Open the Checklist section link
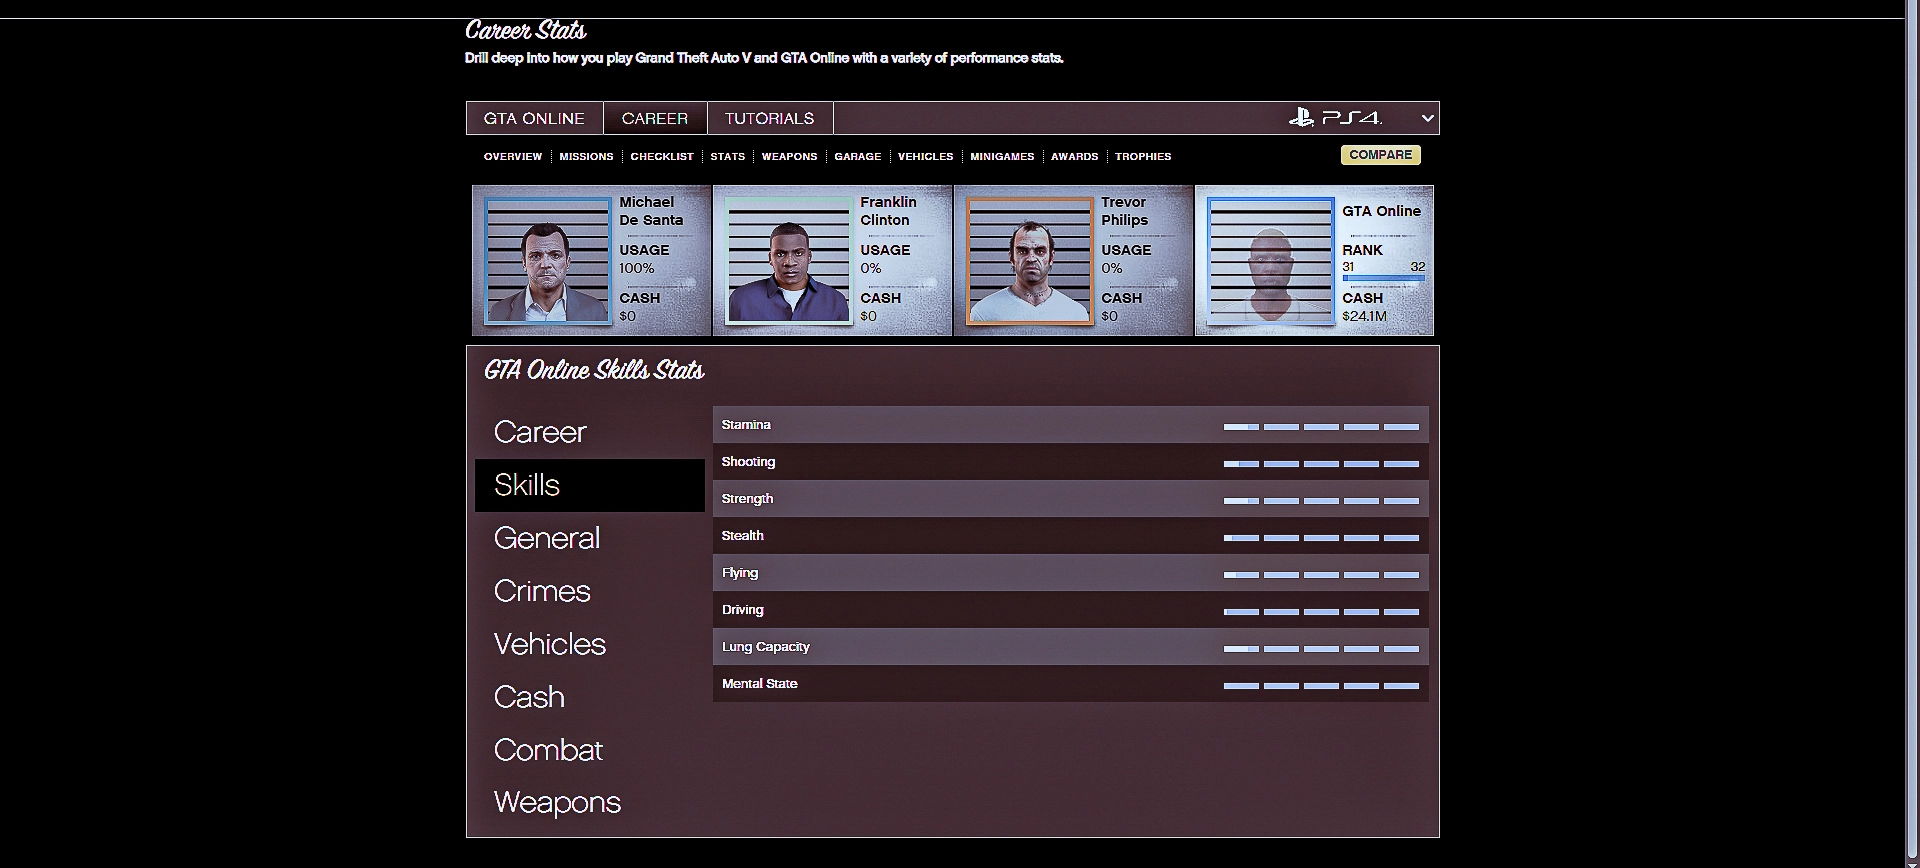Image resolution: width=1920 pixels, height=868 pixels. (x=661, y=157)
